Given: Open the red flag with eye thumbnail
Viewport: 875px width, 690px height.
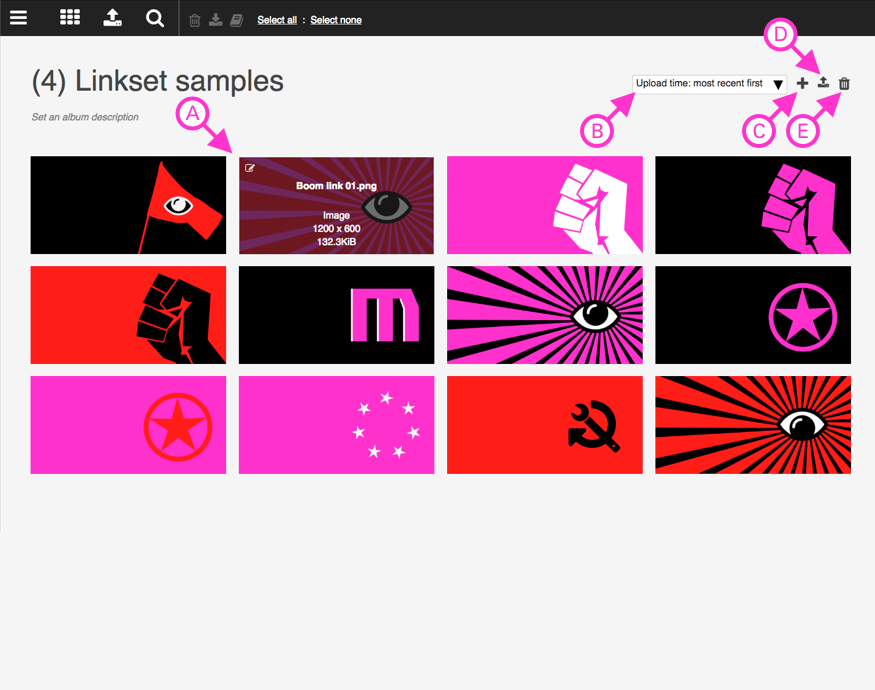Looking at the screenshot, I should click(x=128, y=205).
